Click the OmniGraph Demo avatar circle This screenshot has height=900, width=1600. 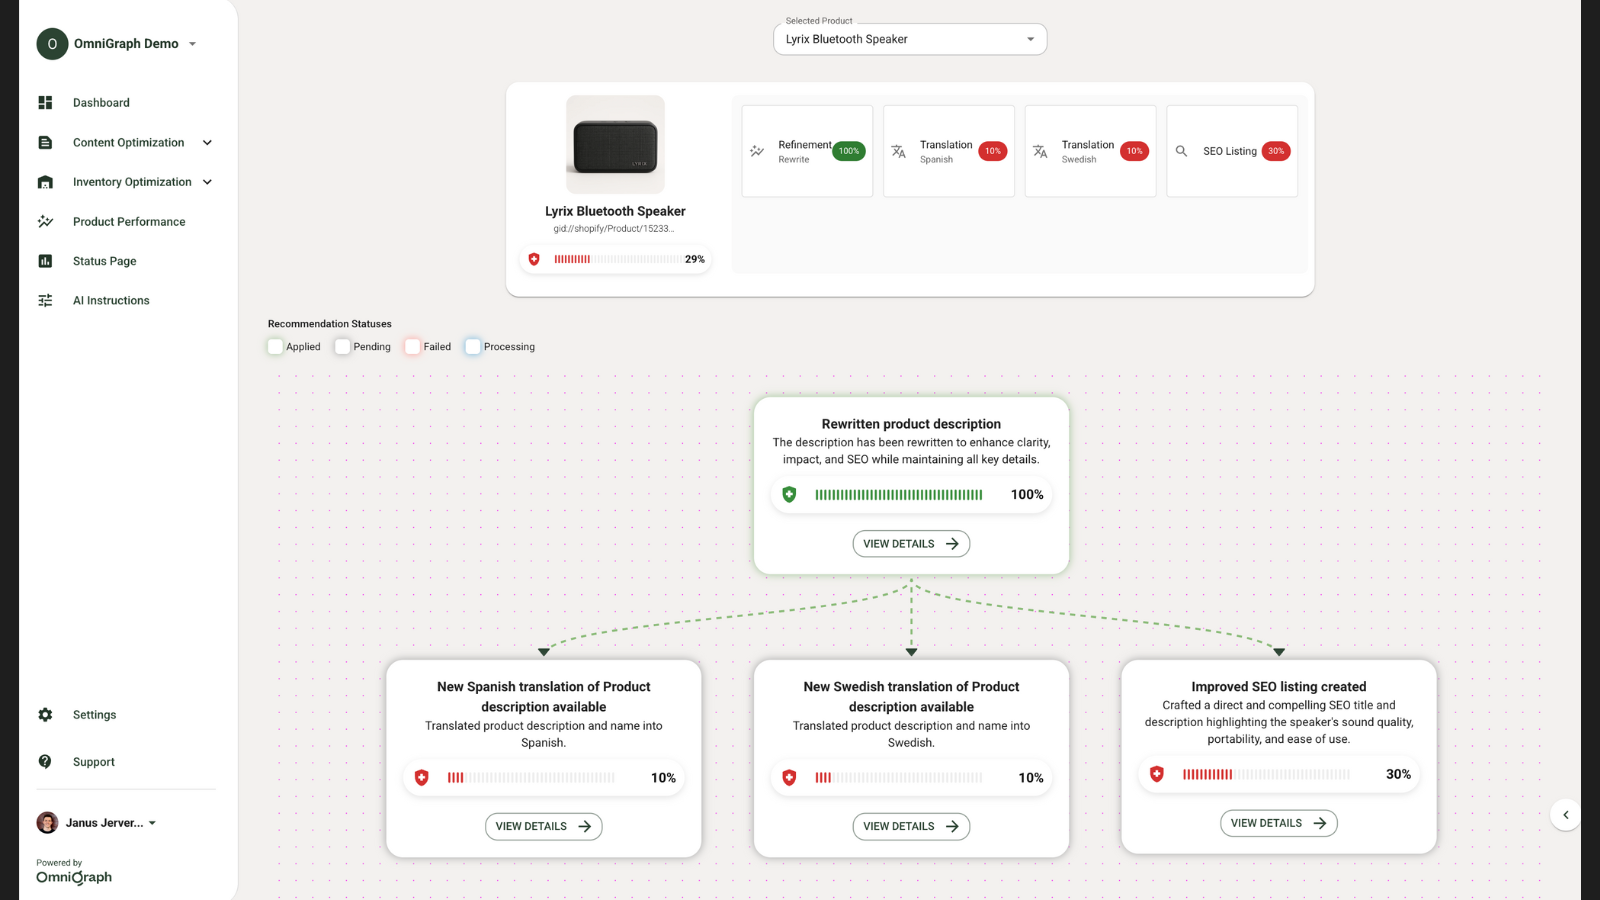point(52,44)
